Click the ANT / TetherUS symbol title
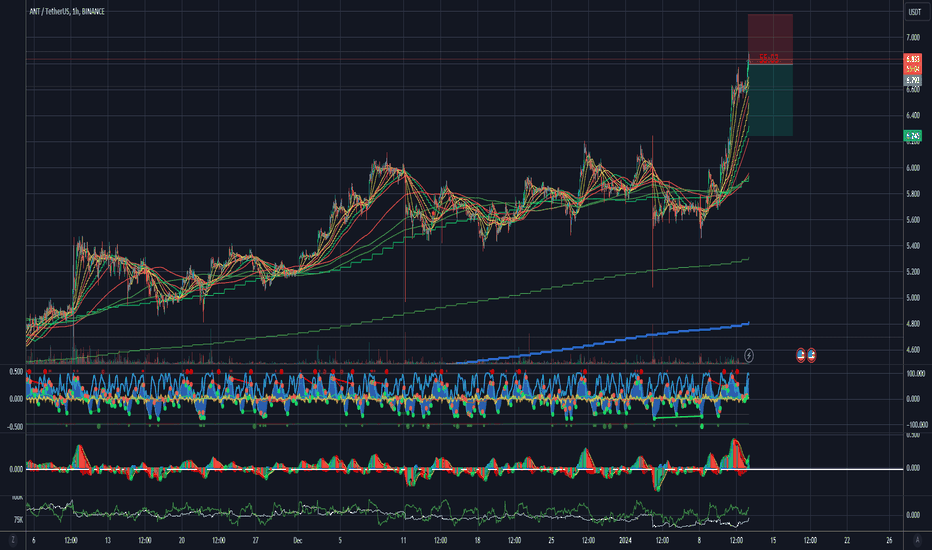This screenshot has width=932, height=550. (x=49, y=11)
